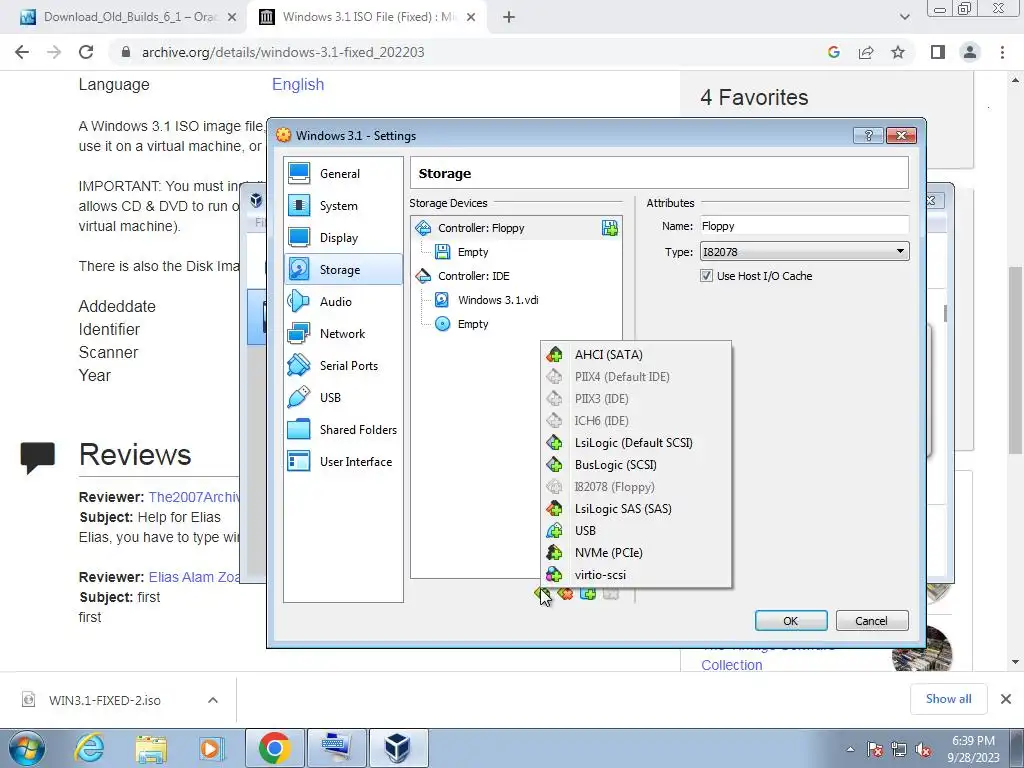Go back to previous page

coord(22,52)
